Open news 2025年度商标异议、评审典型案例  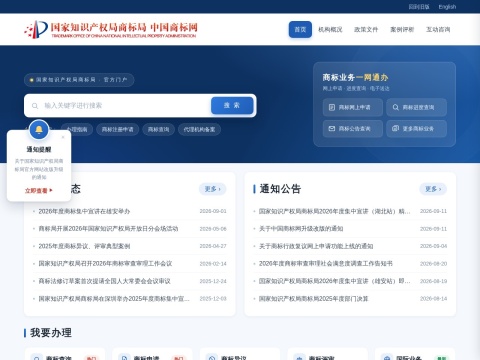(x=84, y=246)
